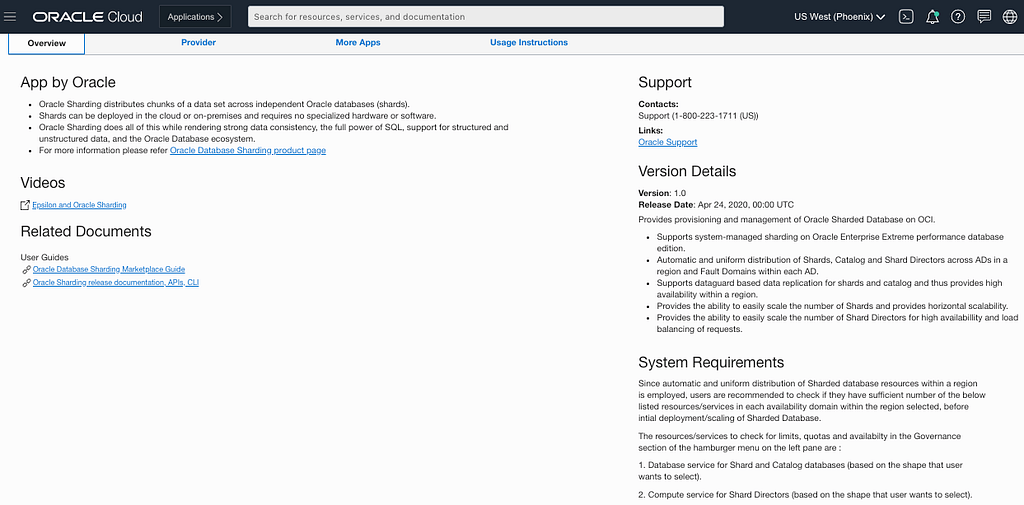Viewport: 1024px width, 505px height.
Task: Select the Overview tab
Action: tap(46, 43)
